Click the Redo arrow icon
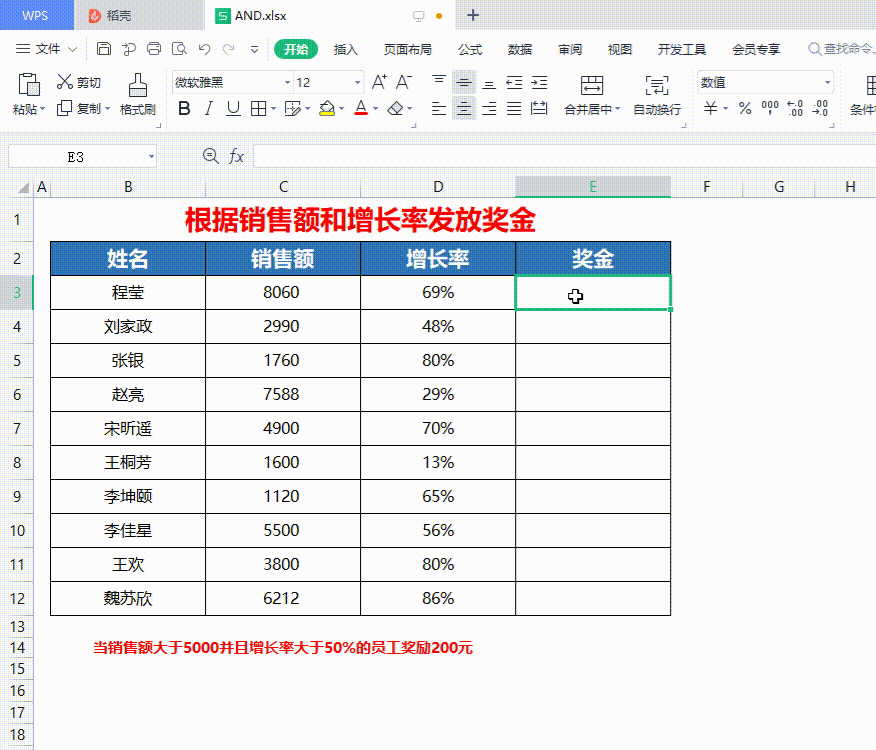The image size is (876, 750). click(x=229, y=49)
